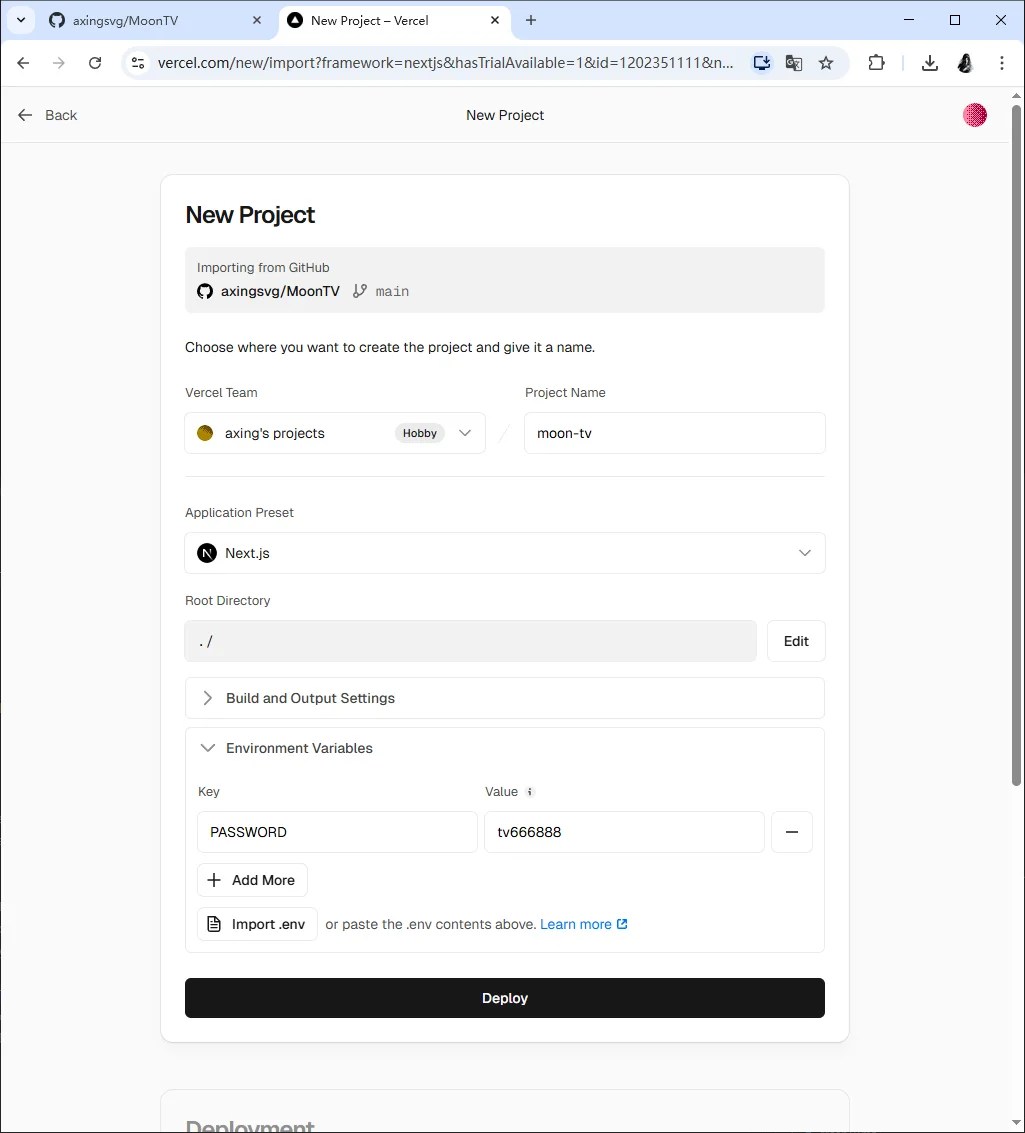Click the info icon beside Value
This screenshot has height=1133, width=1025.
(529, 792)
